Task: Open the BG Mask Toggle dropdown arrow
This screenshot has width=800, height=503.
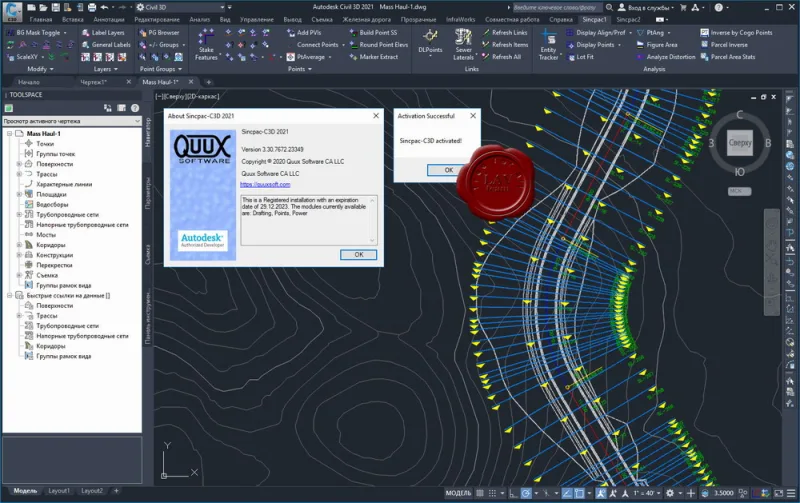Action: [65, 33]
